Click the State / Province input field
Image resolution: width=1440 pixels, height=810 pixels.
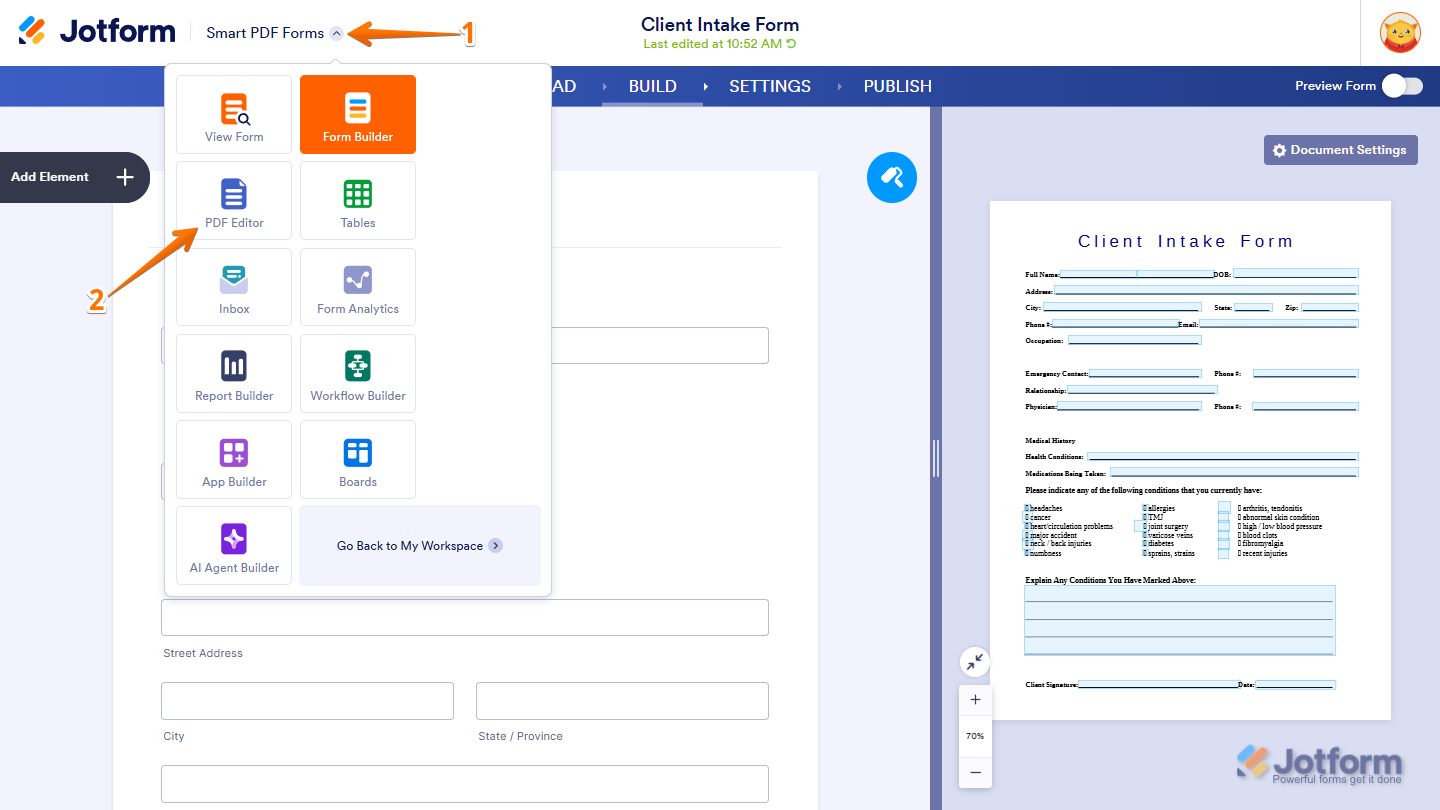click(x=622, y=701)
